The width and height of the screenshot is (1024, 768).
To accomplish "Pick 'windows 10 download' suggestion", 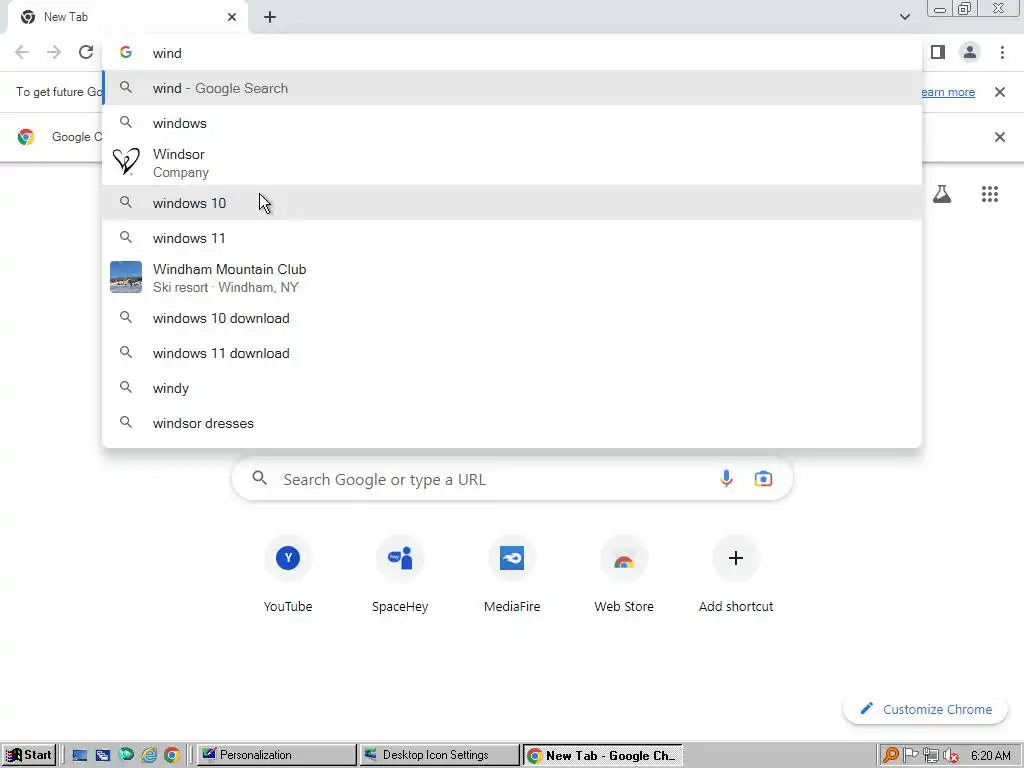I will pyautogui.click(x=512, y=318).
